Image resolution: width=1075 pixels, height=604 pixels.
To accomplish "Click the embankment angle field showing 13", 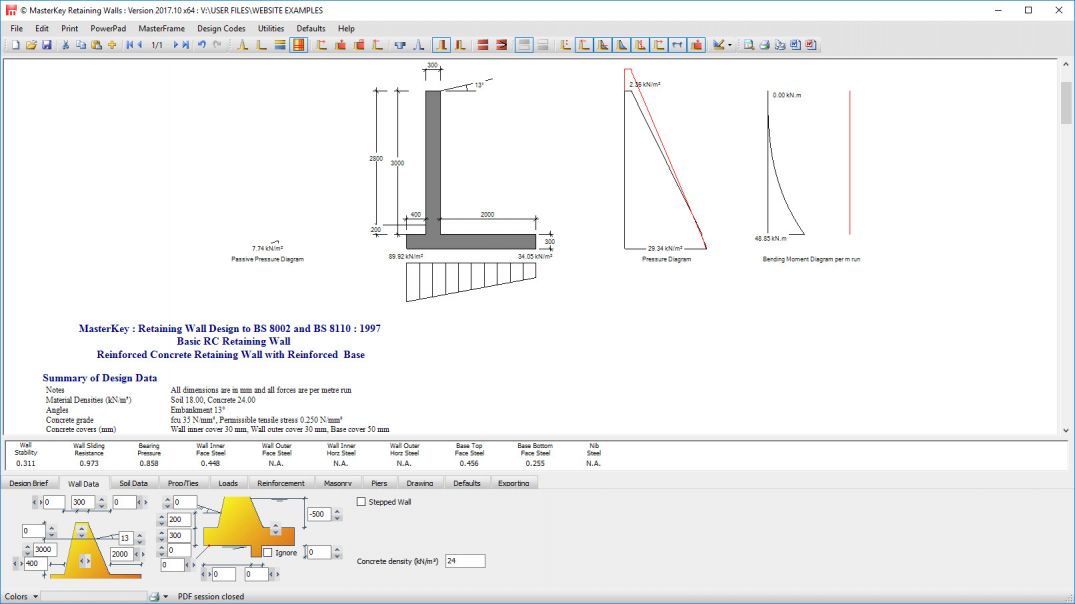I will point(125,538).
